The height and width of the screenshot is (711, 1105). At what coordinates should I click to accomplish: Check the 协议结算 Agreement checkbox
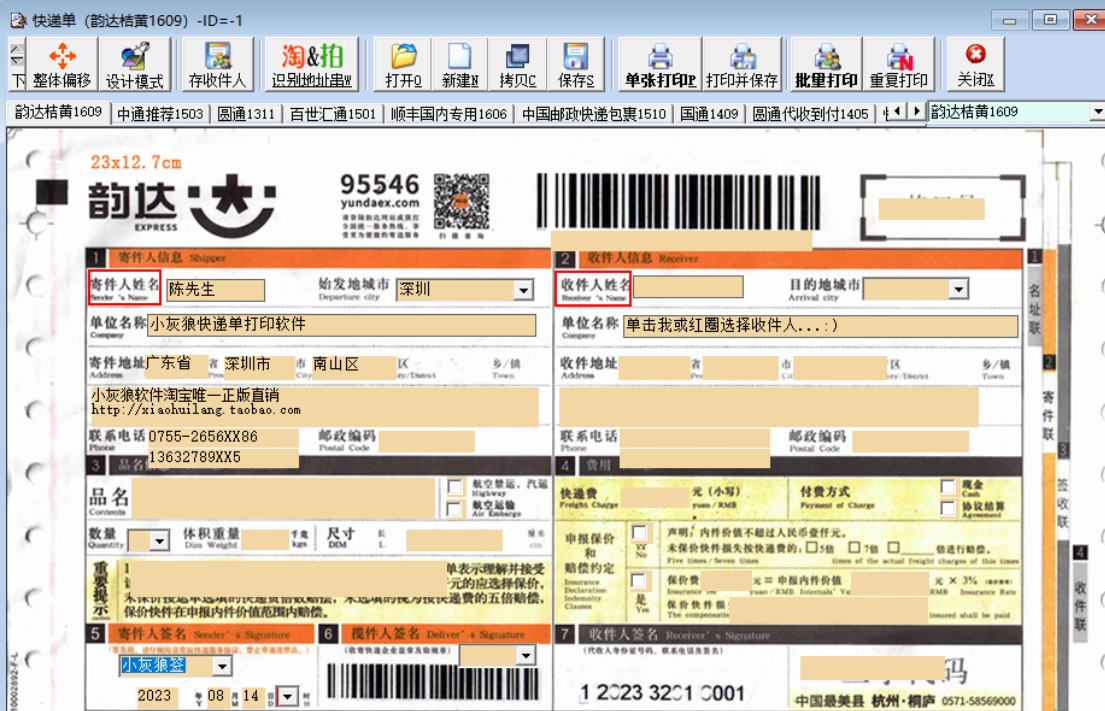(x=948, y=509)
